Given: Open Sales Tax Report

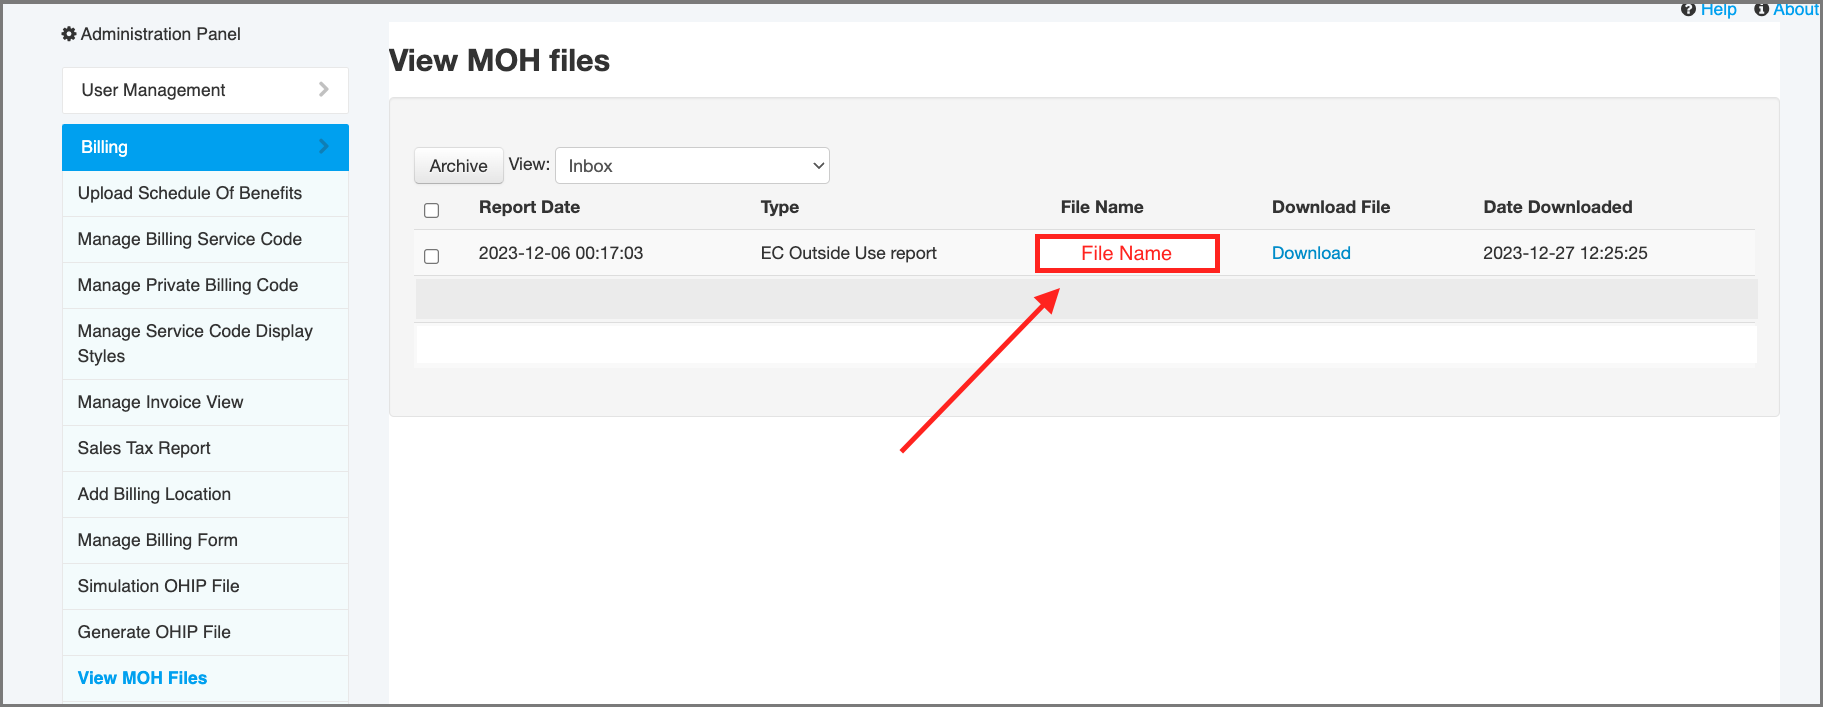Looking at the screenshot, I should point(205,448).
